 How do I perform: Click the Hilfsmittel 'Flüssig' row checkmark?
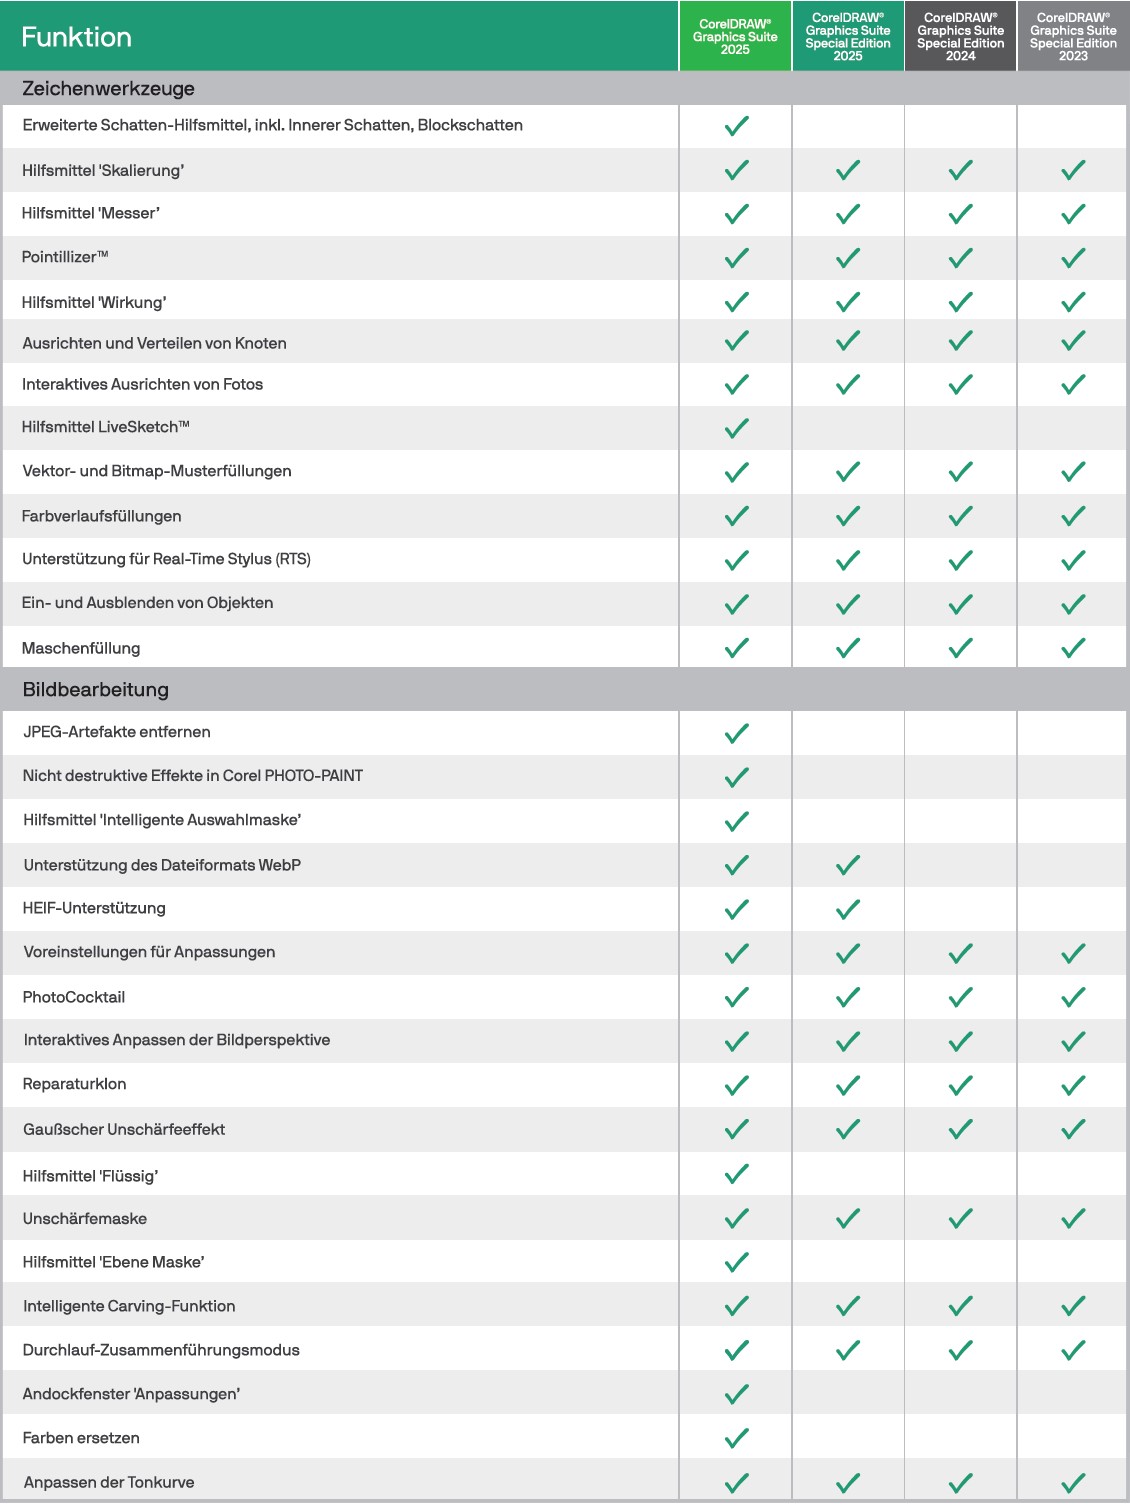(x=736, y=1174)
